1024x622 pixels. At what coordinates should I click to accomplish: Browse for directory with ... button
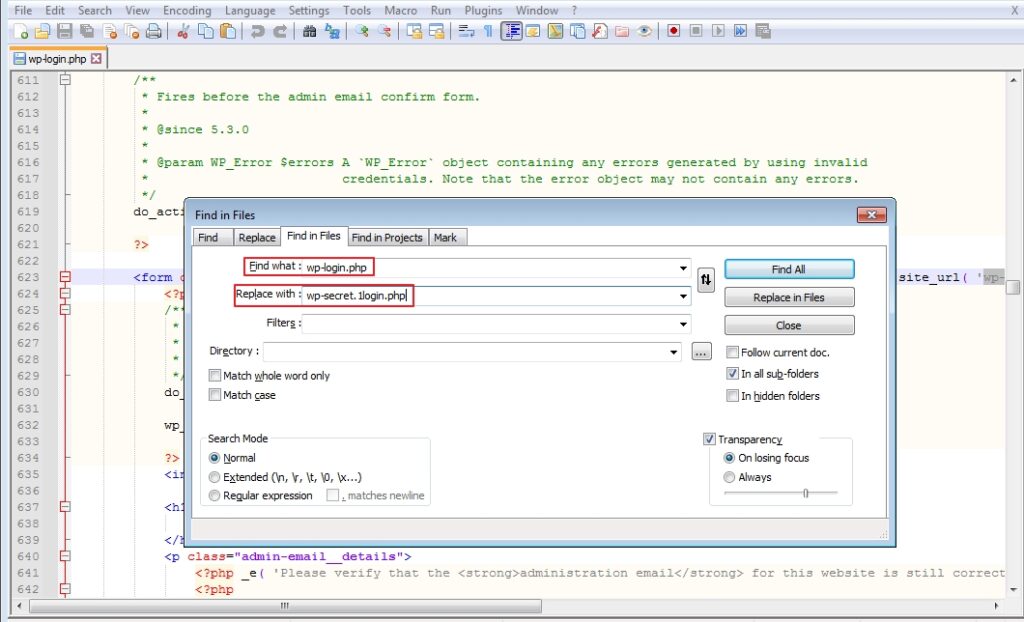(701, 352)
